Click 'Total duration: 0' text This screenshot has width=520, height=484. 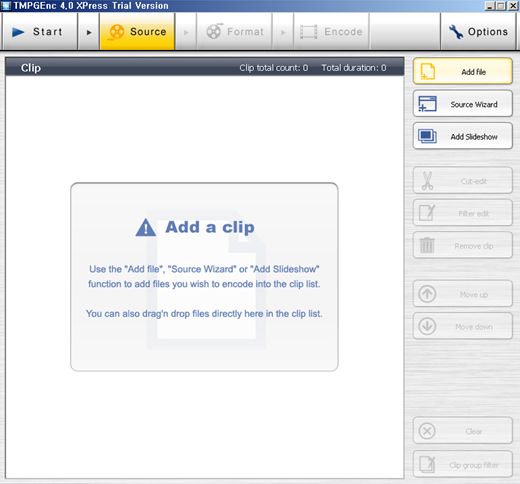coord(354,68)
